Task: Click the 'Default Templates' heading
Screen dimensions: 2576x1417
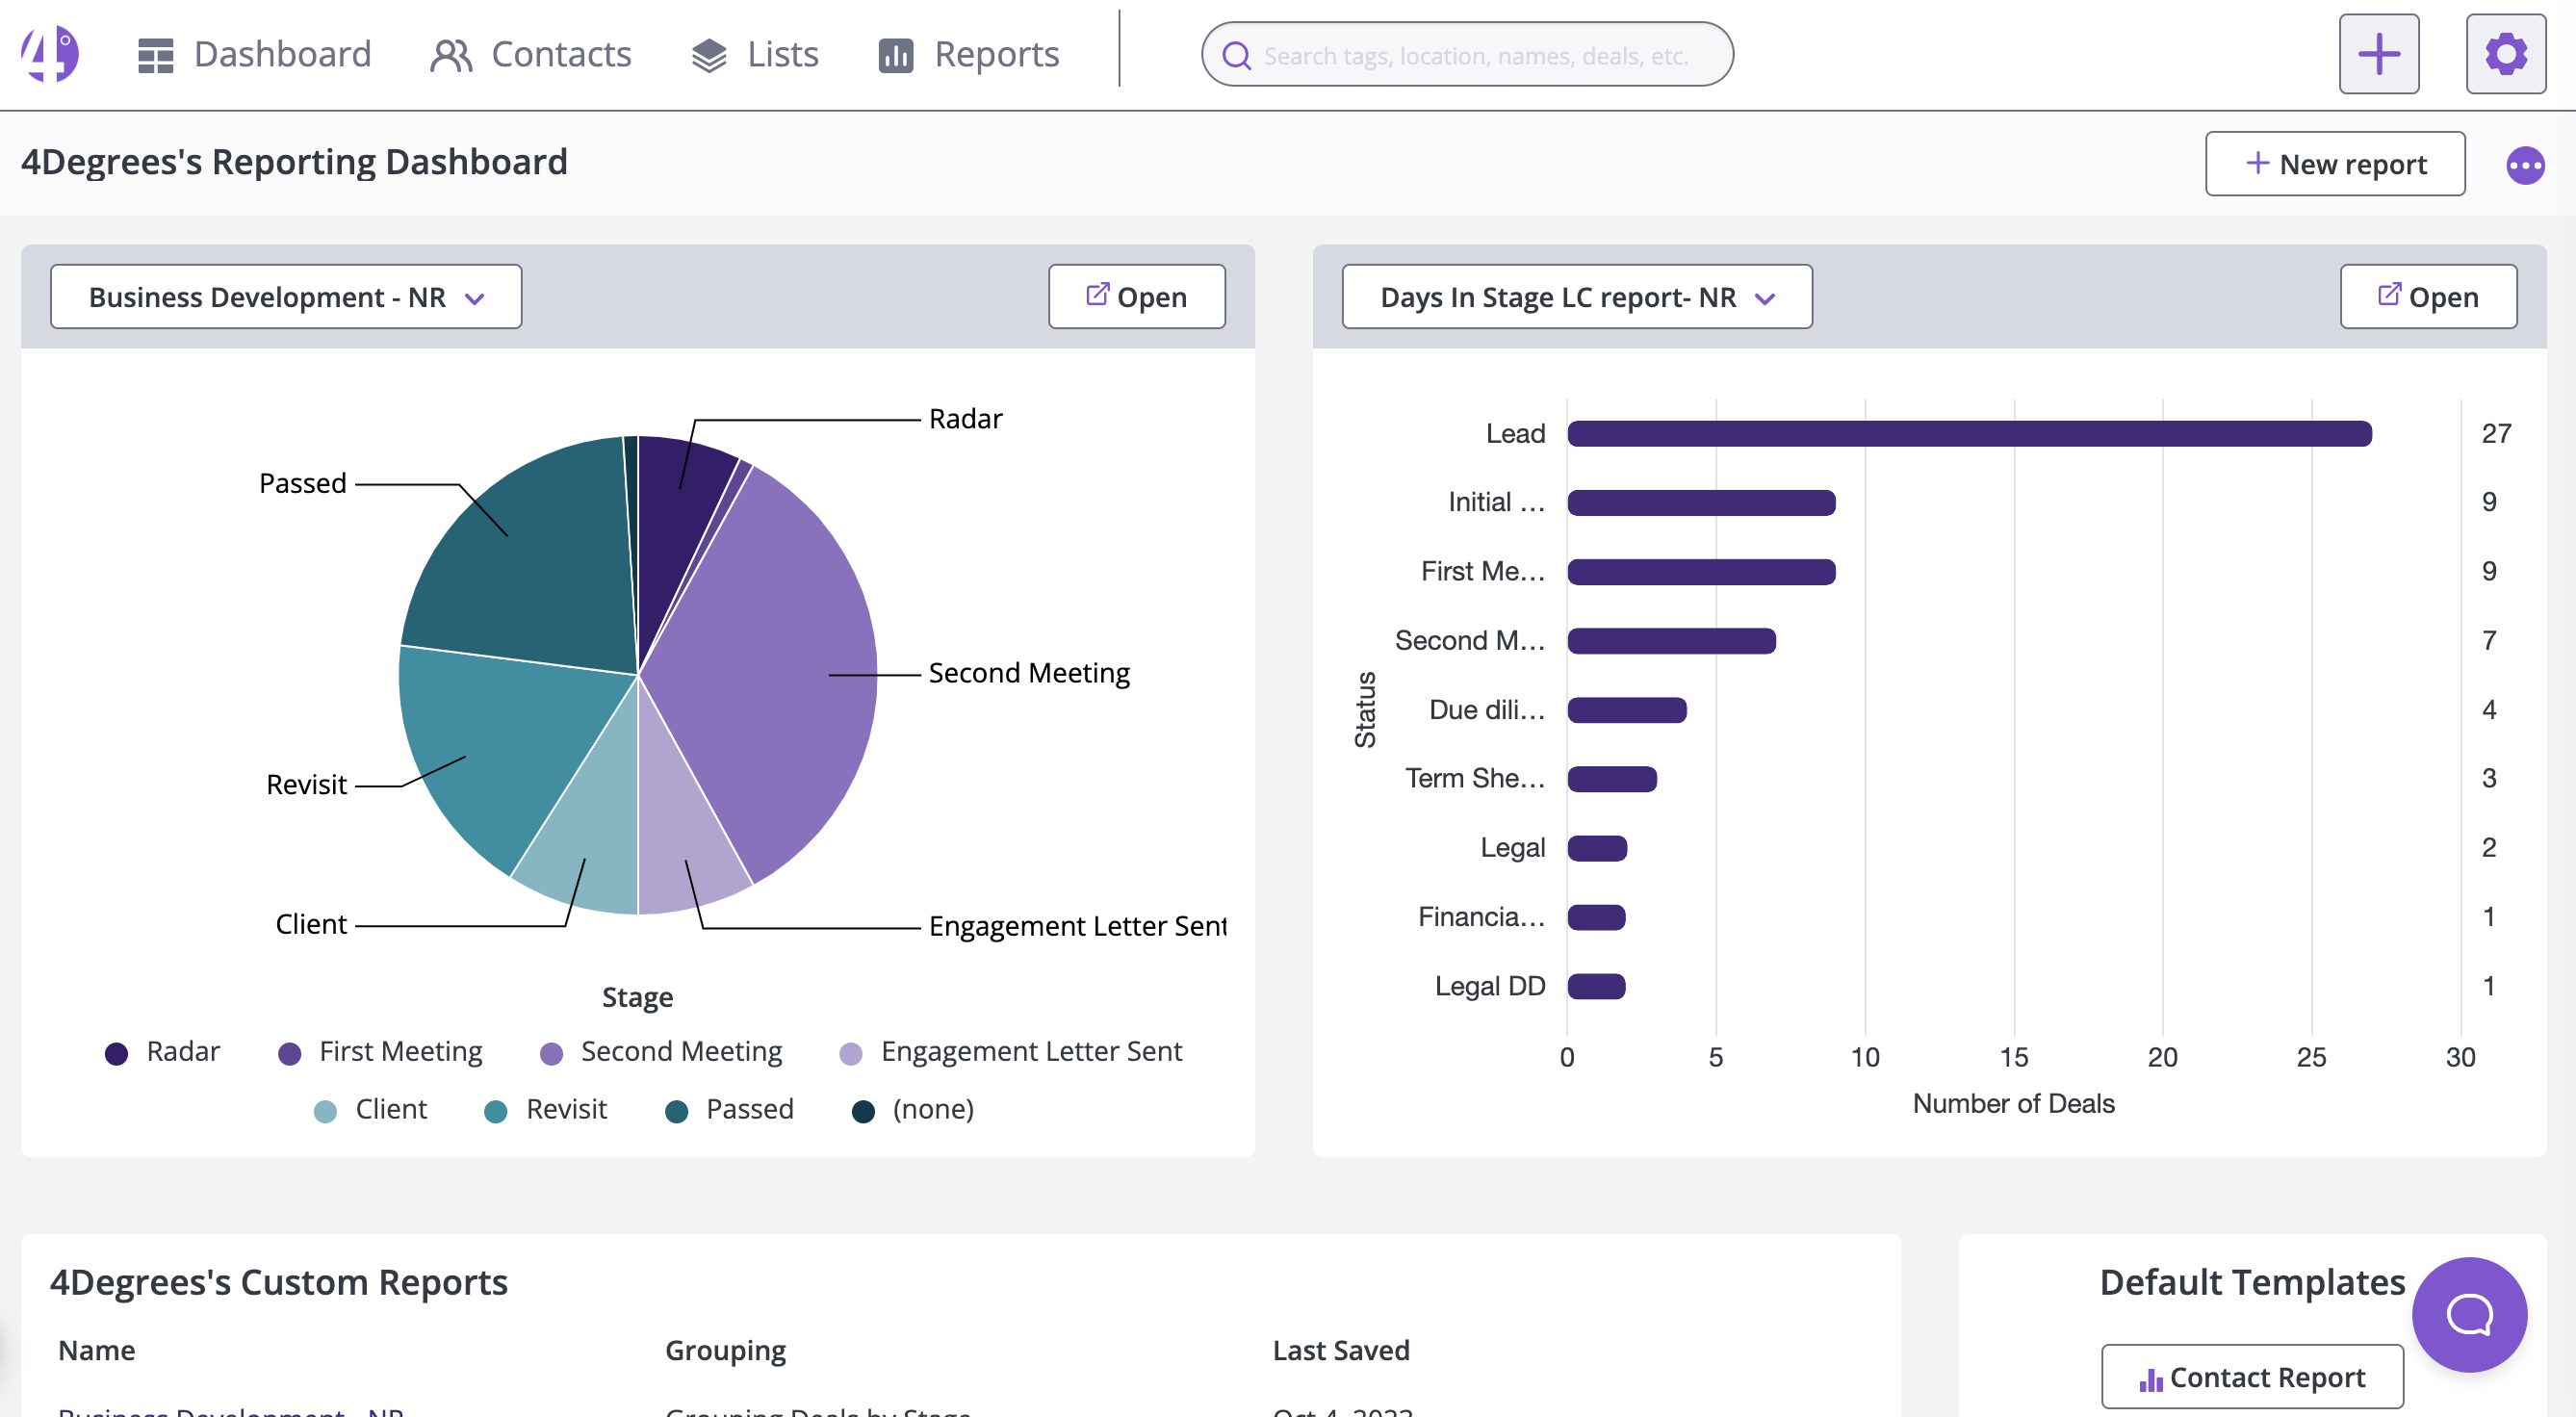Action: [2252, 1282]
